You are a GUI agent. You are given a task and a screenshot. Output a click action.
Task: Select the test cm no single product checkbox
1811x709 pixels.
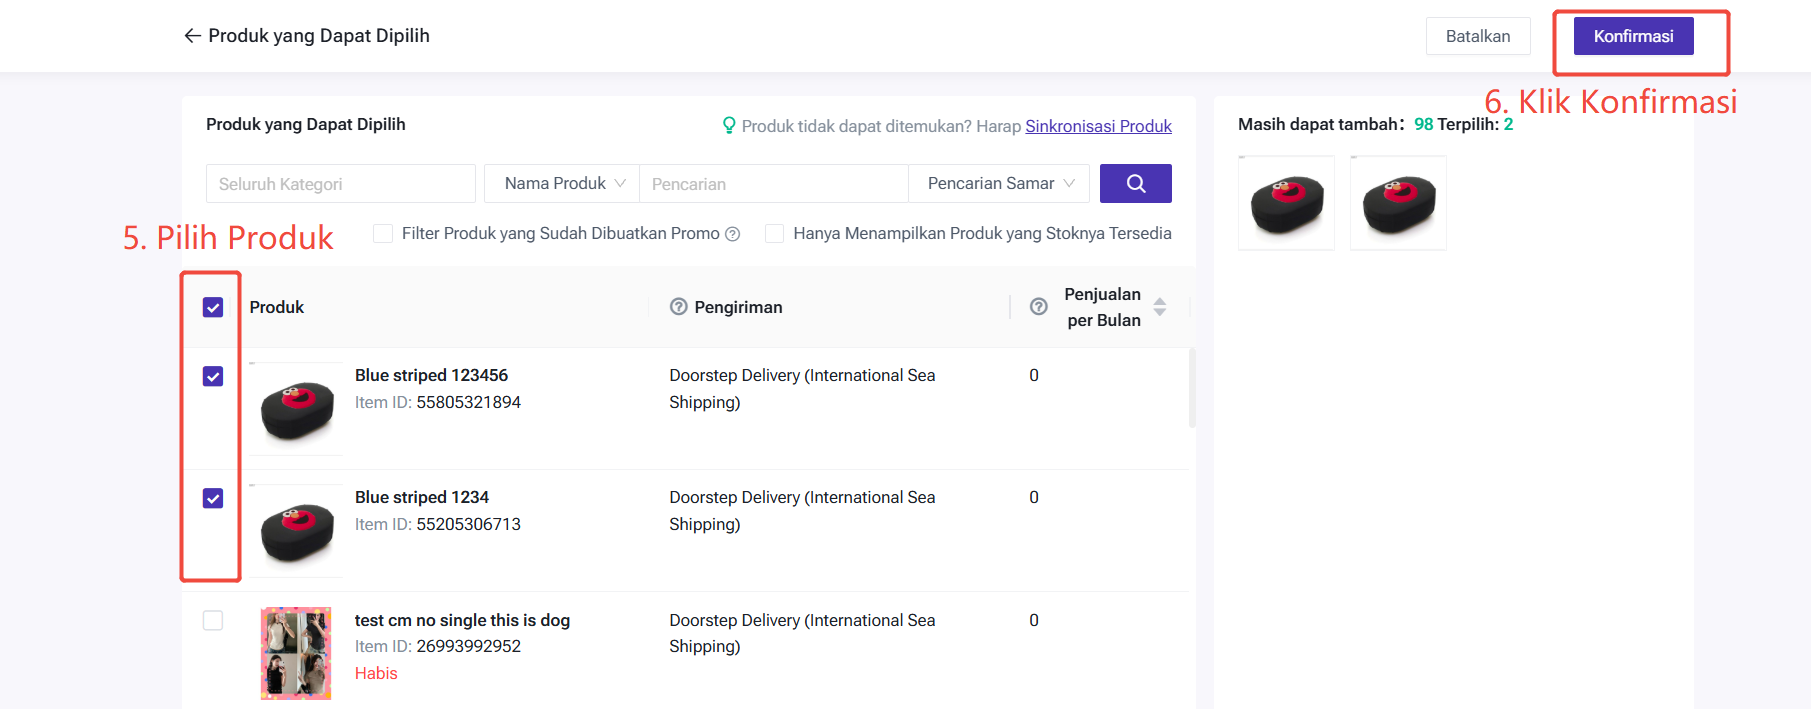213,620
